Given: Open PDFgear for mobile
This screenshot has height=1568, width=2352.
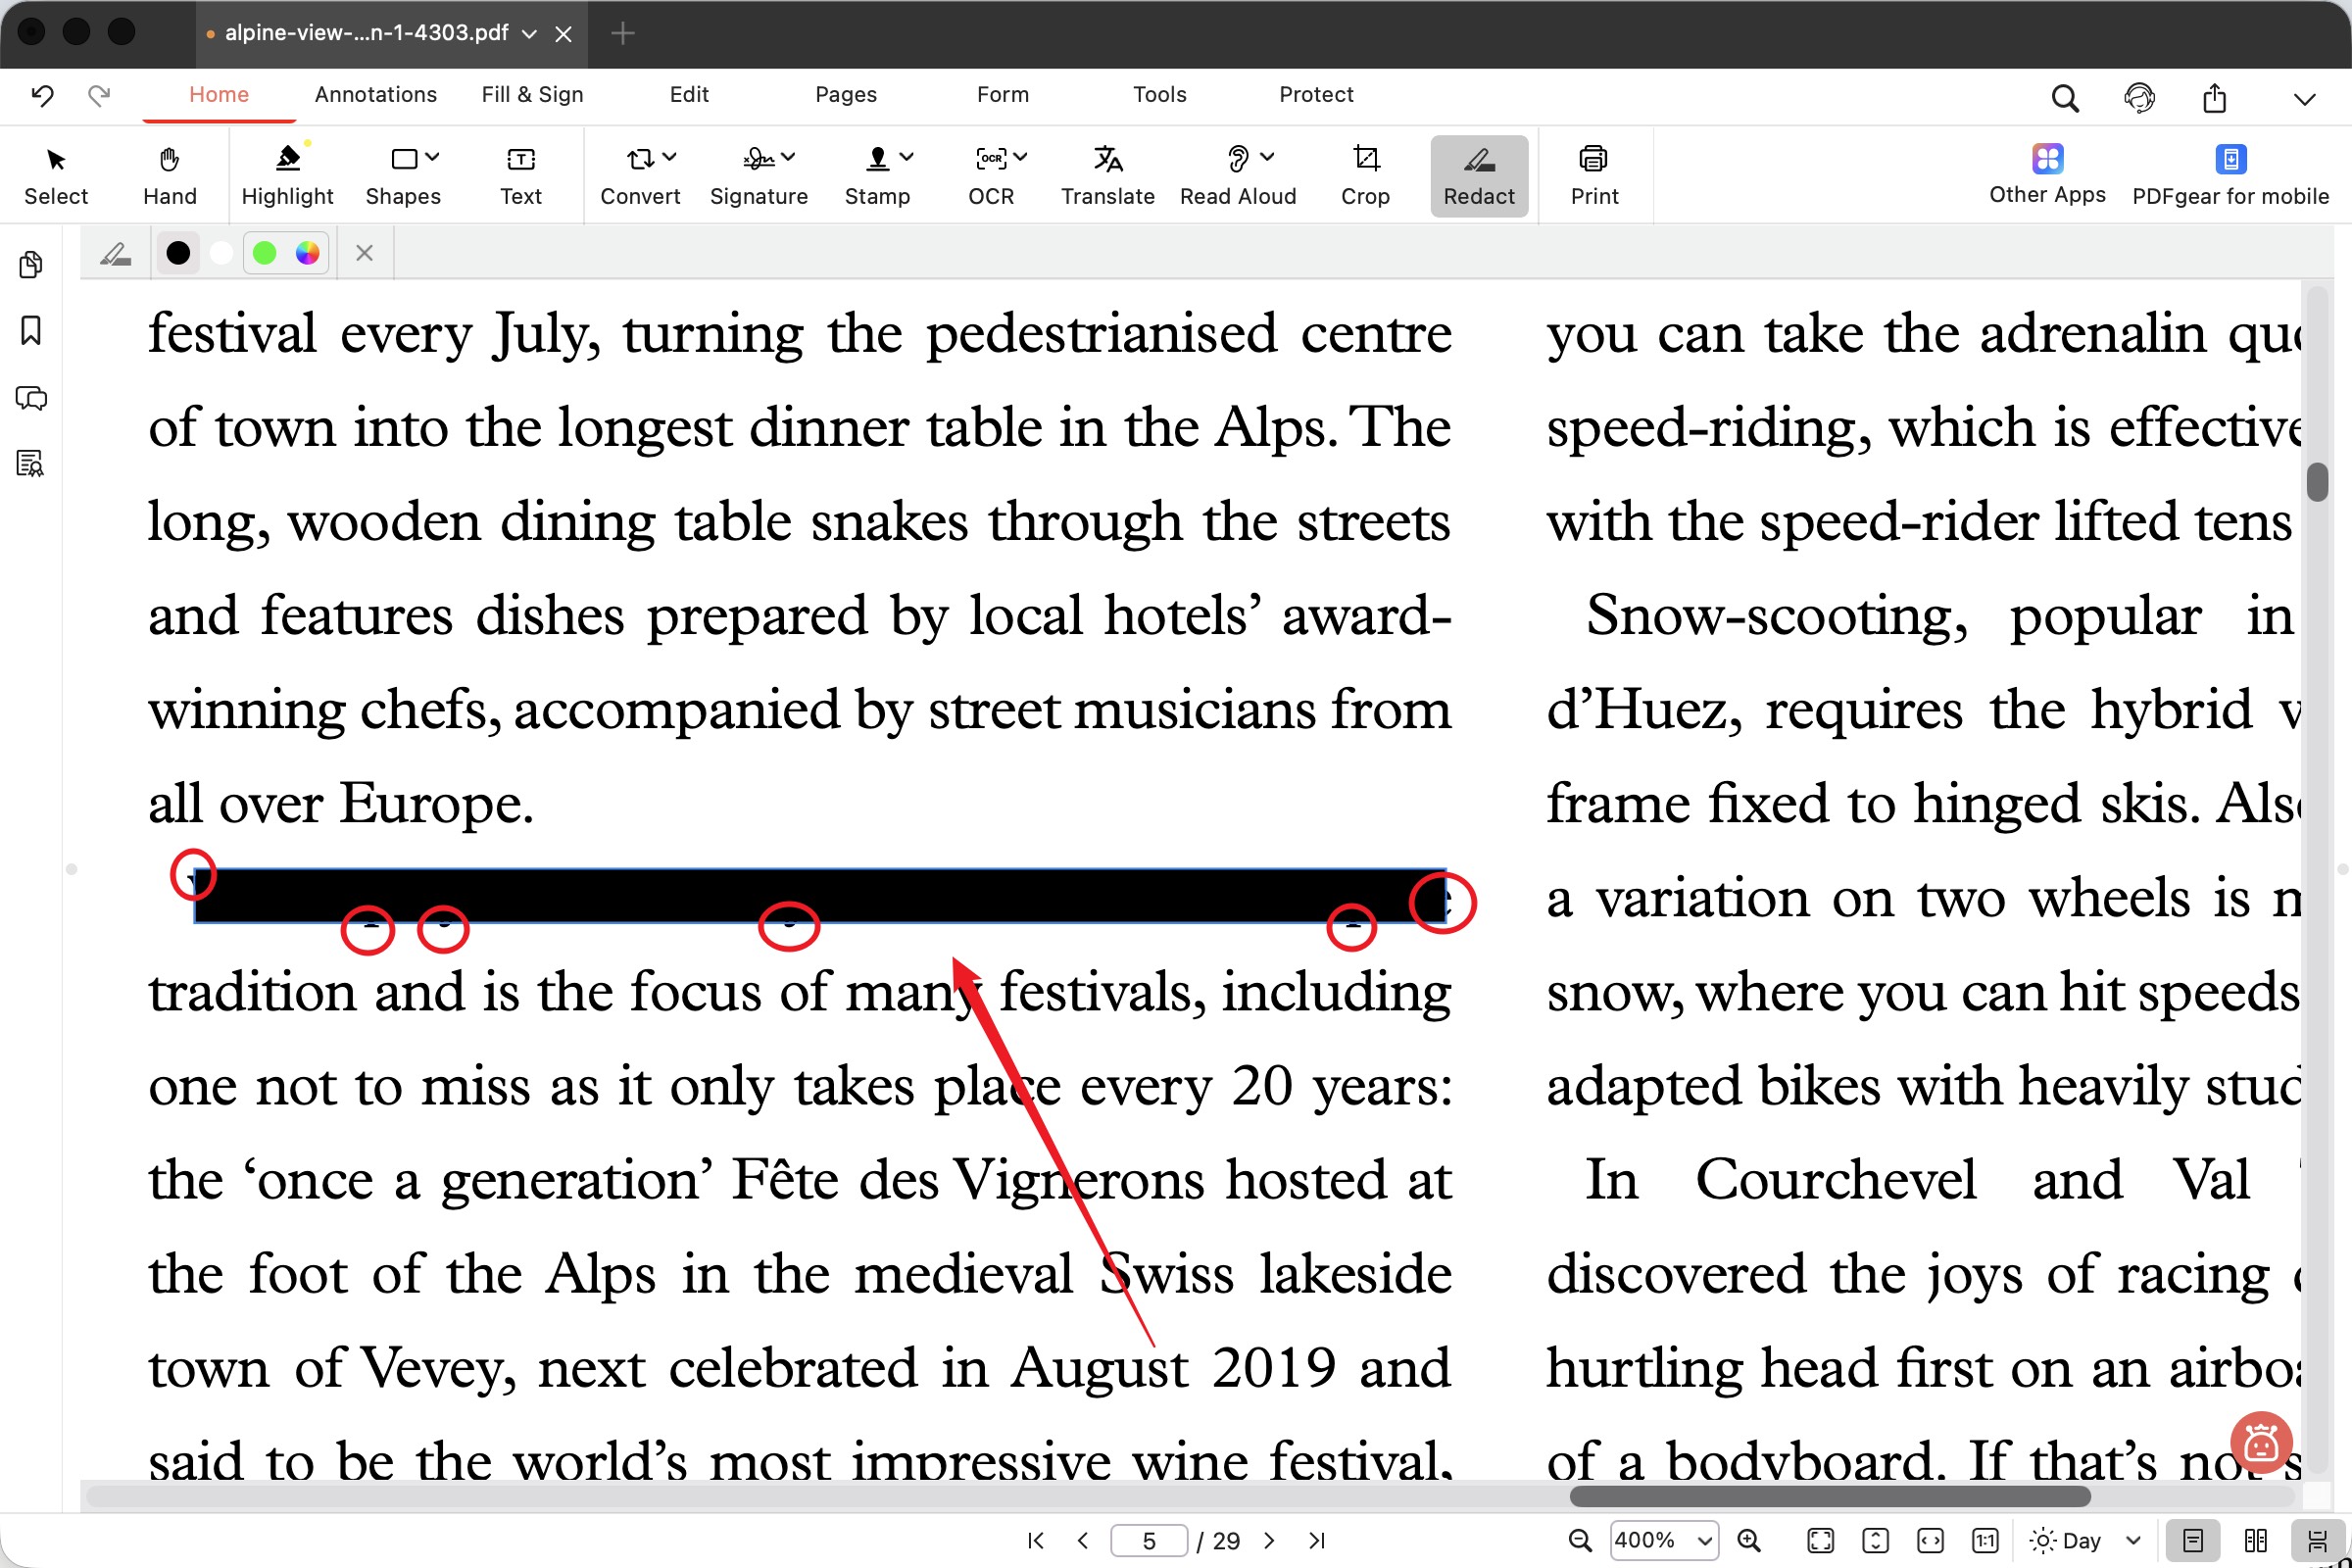Looking at the screenshot, I should point(2230,176).
